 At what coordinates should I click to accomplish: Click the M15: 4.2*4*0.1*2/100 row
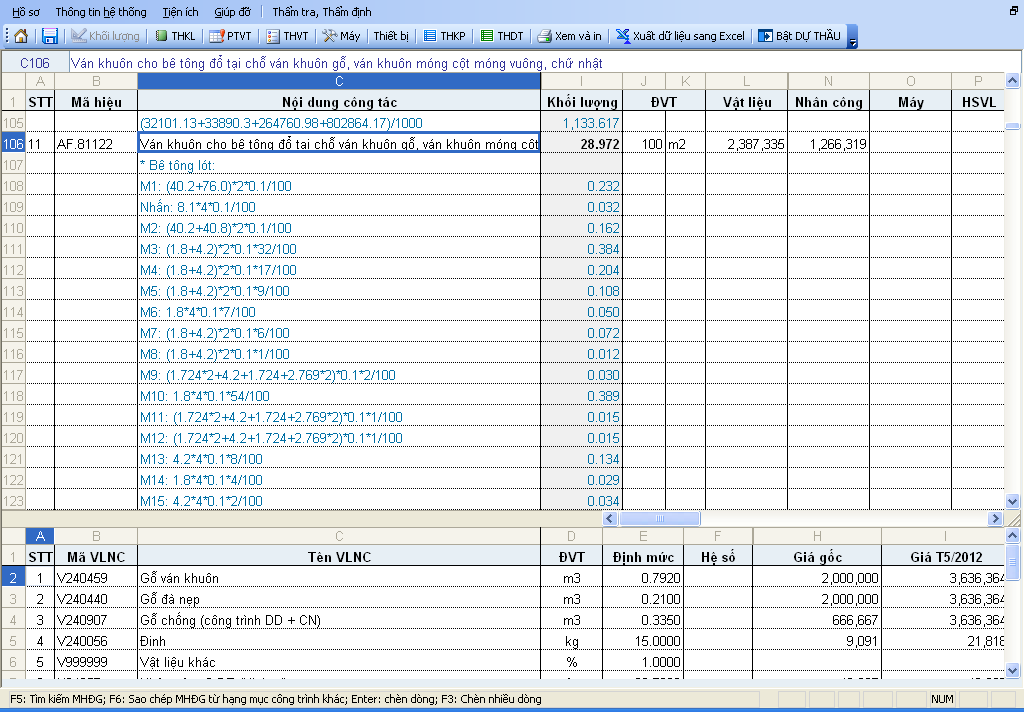click(x=339, y=500)
